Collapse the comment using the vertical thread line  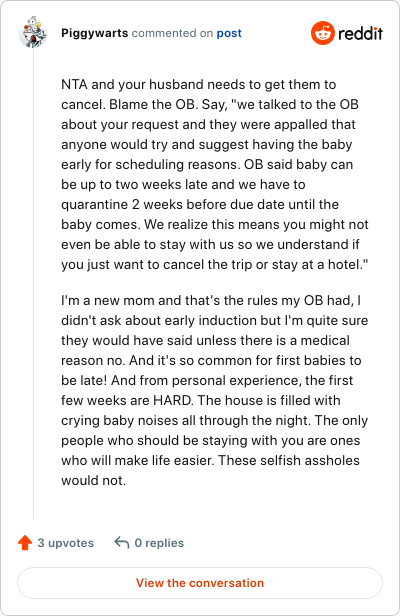33,283
